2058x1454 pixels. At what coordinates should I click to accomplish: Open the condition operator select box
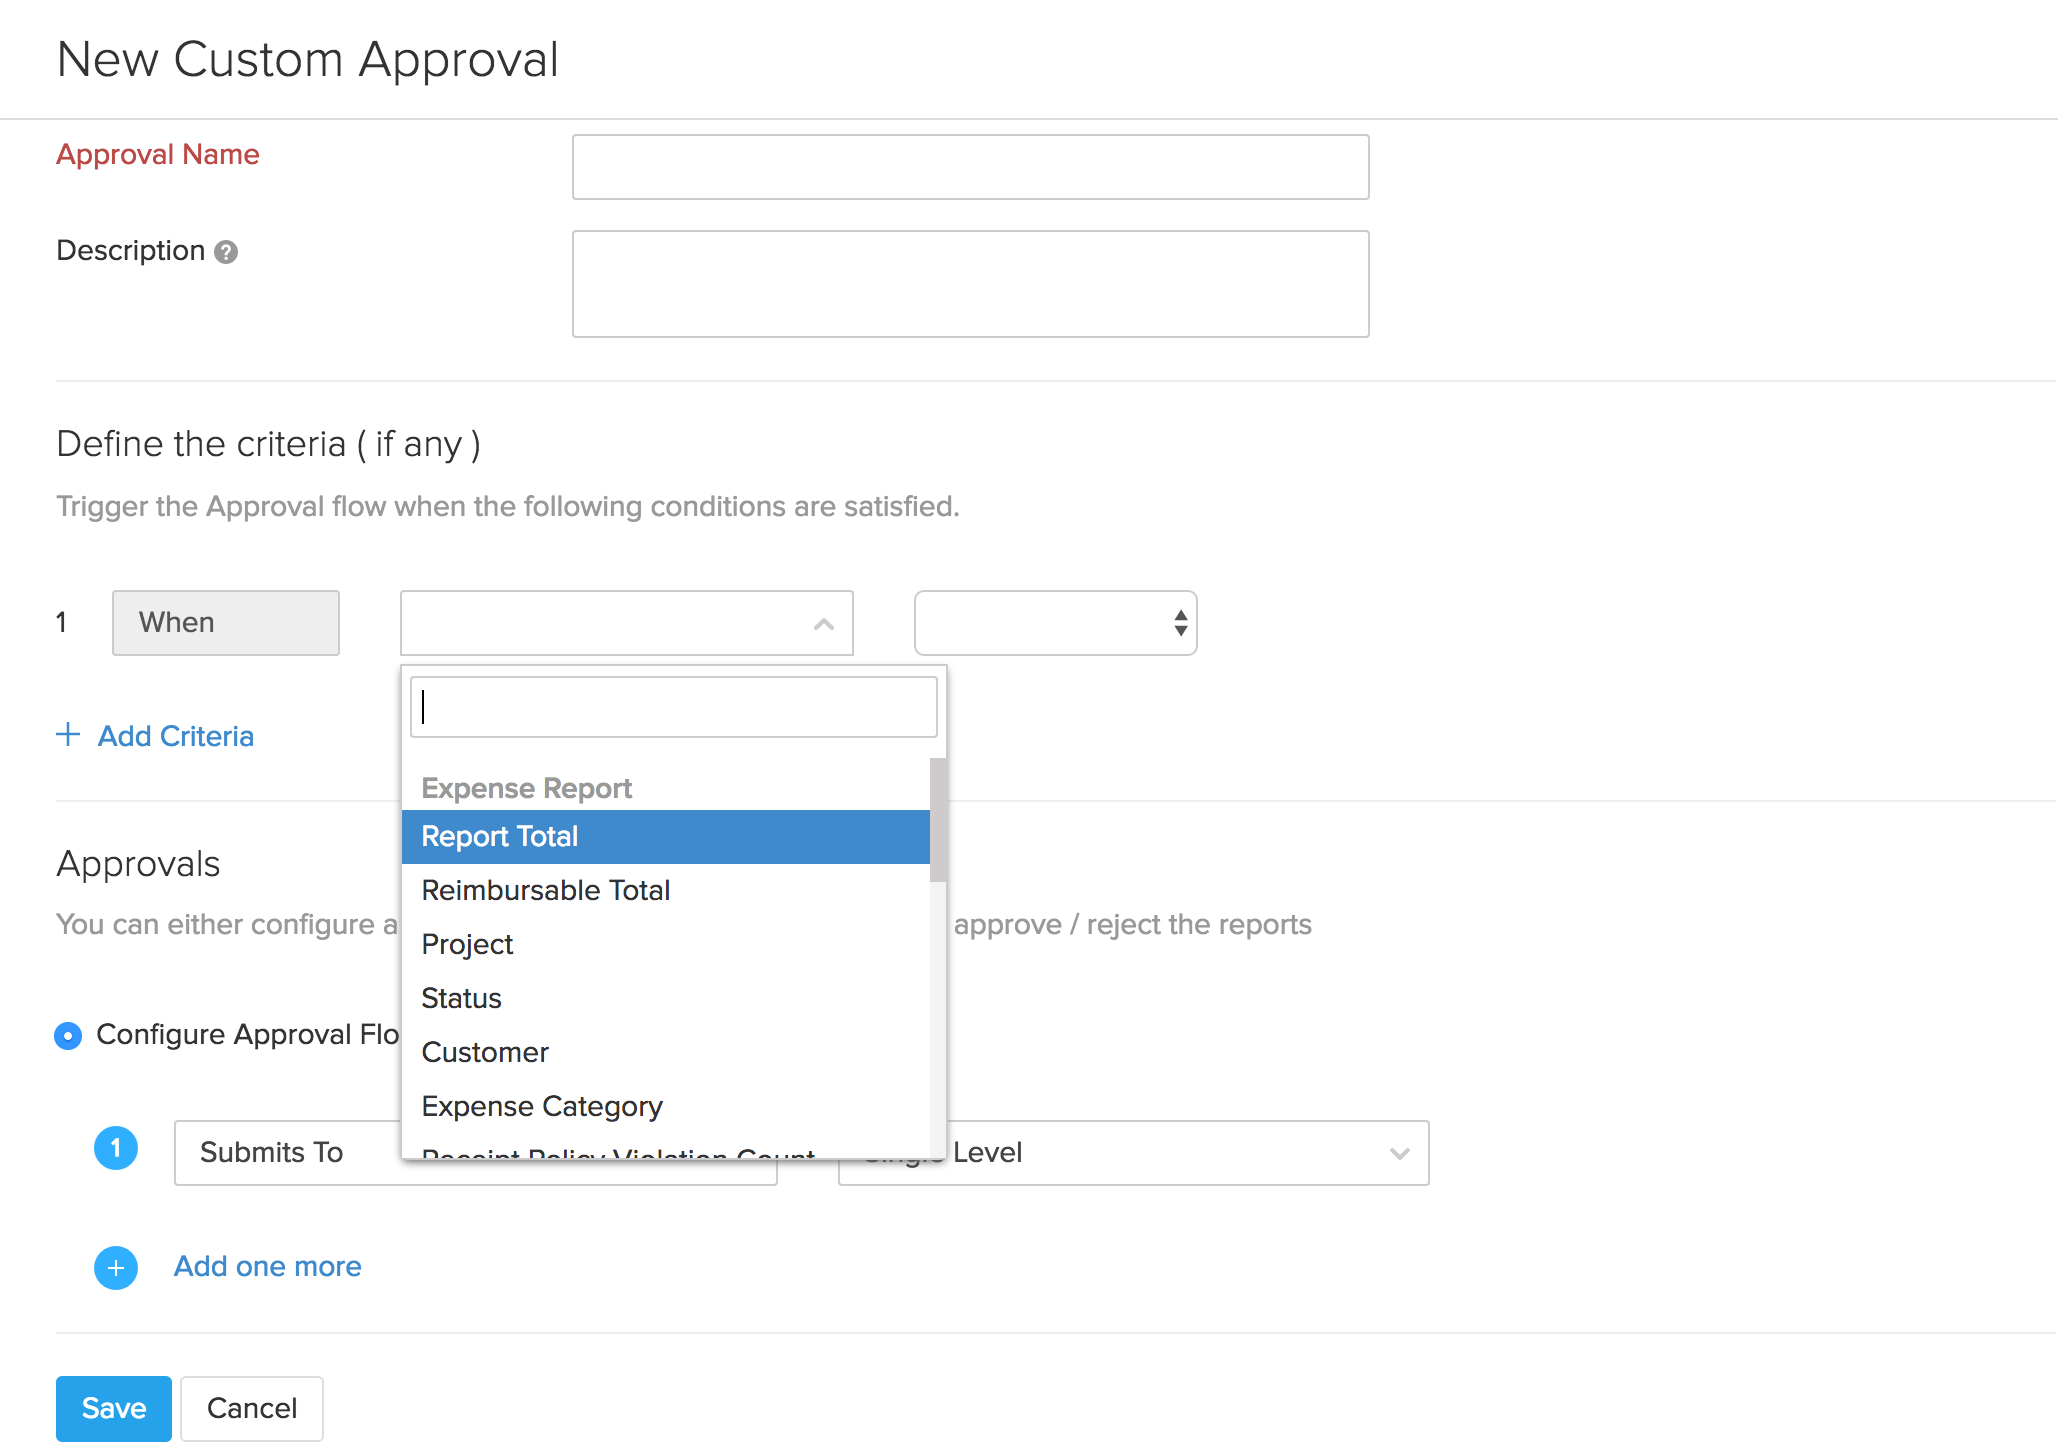[1055, 623]
